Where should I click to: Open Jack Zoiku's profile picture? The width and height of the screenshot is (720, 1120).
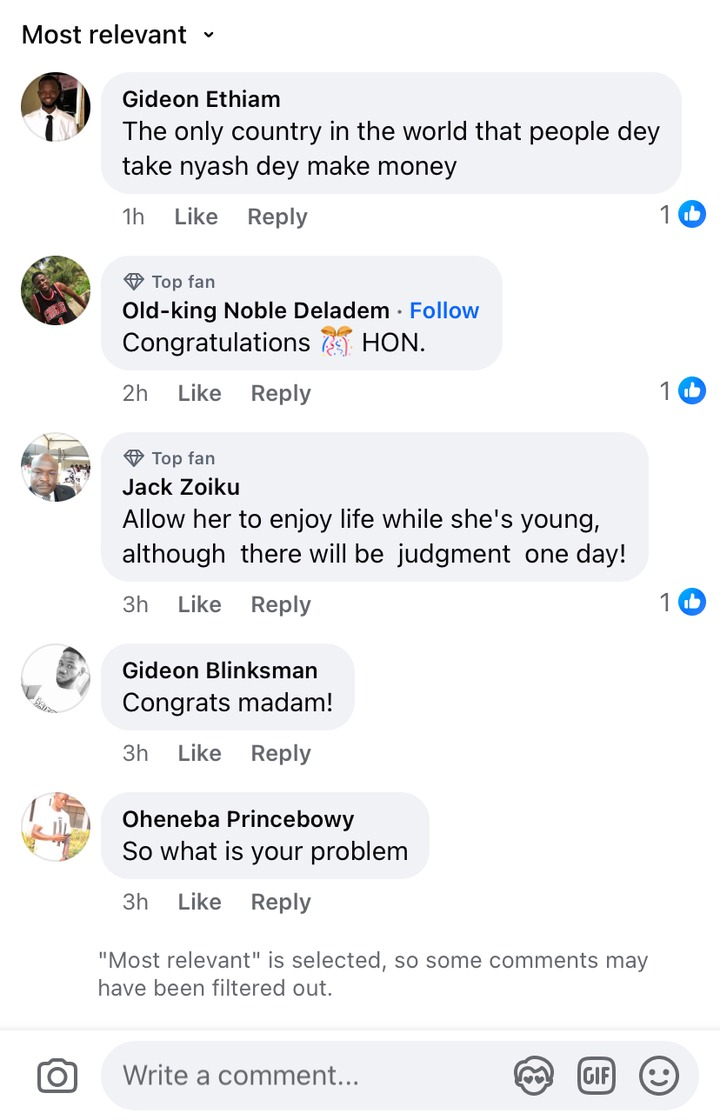pyautogui.click(x=56, y=467)
